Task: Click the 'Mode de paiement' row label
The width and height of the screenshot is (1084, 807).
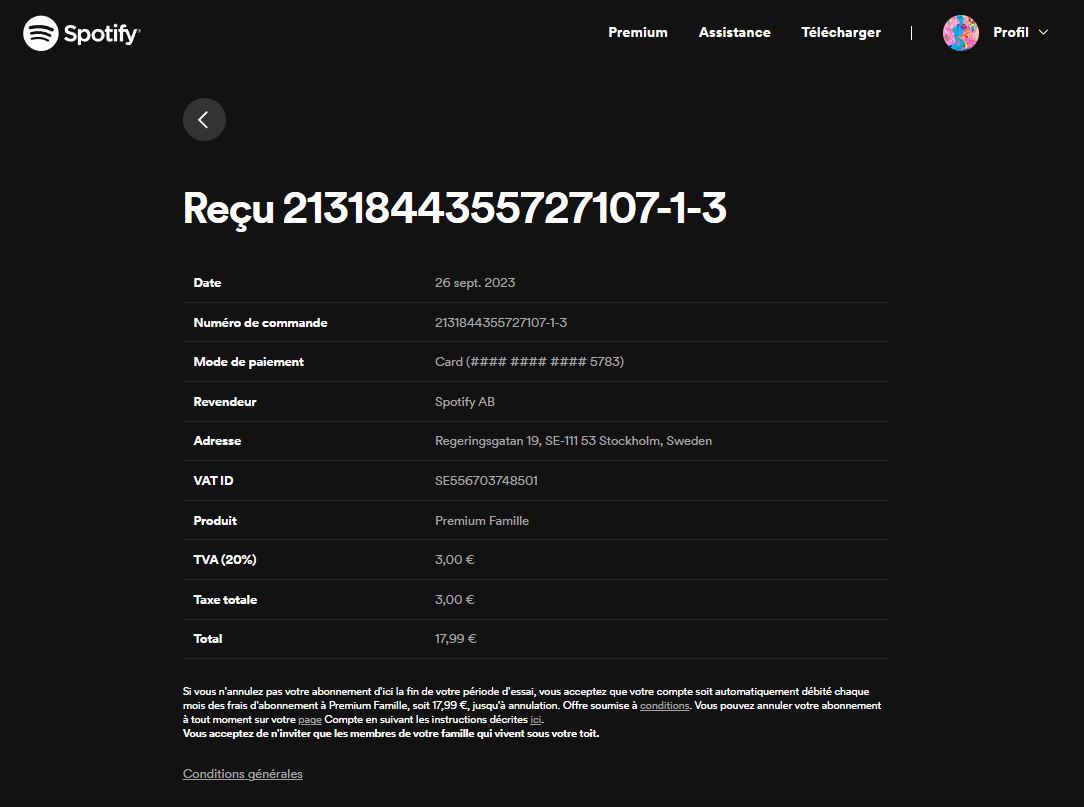Action: [249, 362]
